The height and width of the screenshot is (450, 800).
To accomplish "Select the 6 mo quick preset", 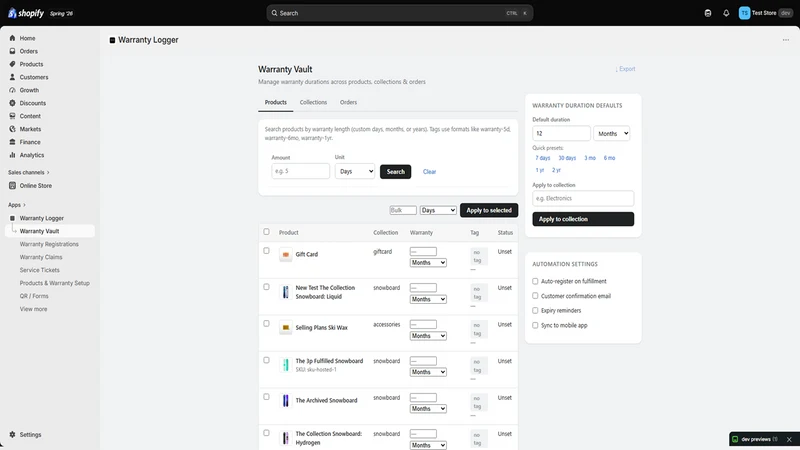I will [x=610, y=158].
